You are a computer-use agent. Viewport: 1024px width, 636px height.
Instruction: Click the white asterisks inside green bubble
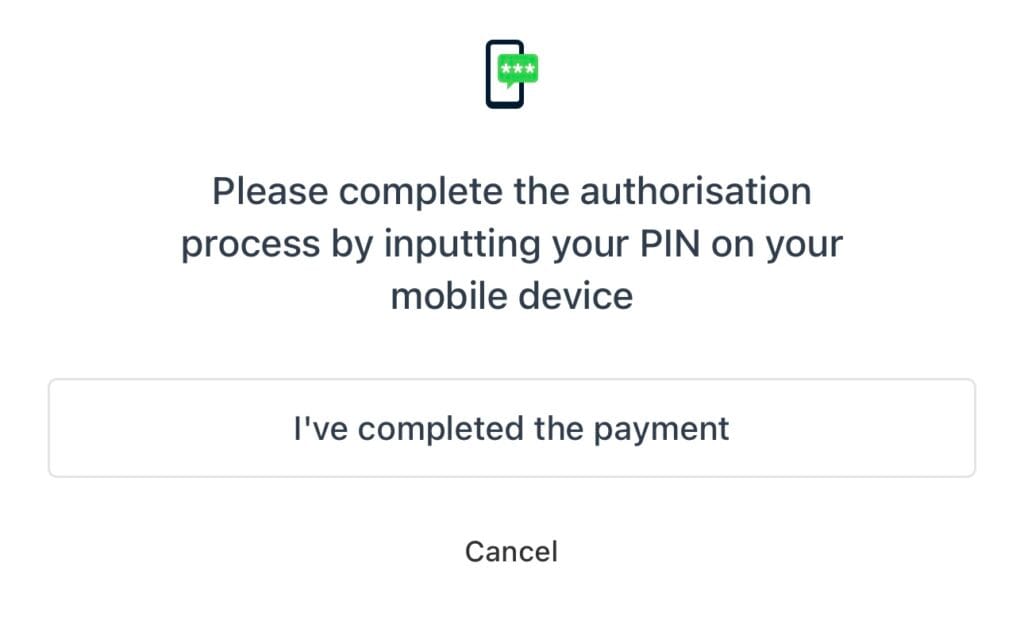click(x=517, y=68)
